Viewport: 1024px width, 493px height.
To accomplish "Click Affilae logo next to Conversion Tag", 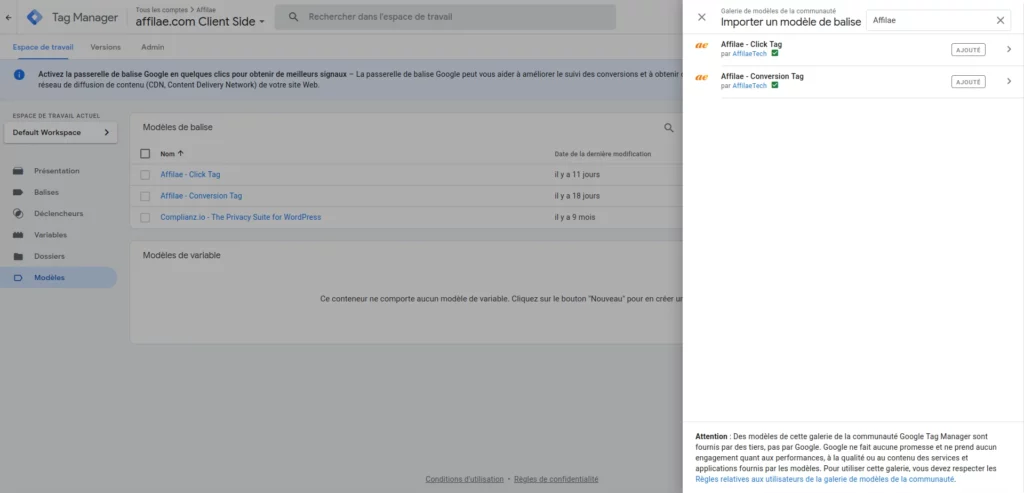I will pyautogui.click(x=702, y=77).
